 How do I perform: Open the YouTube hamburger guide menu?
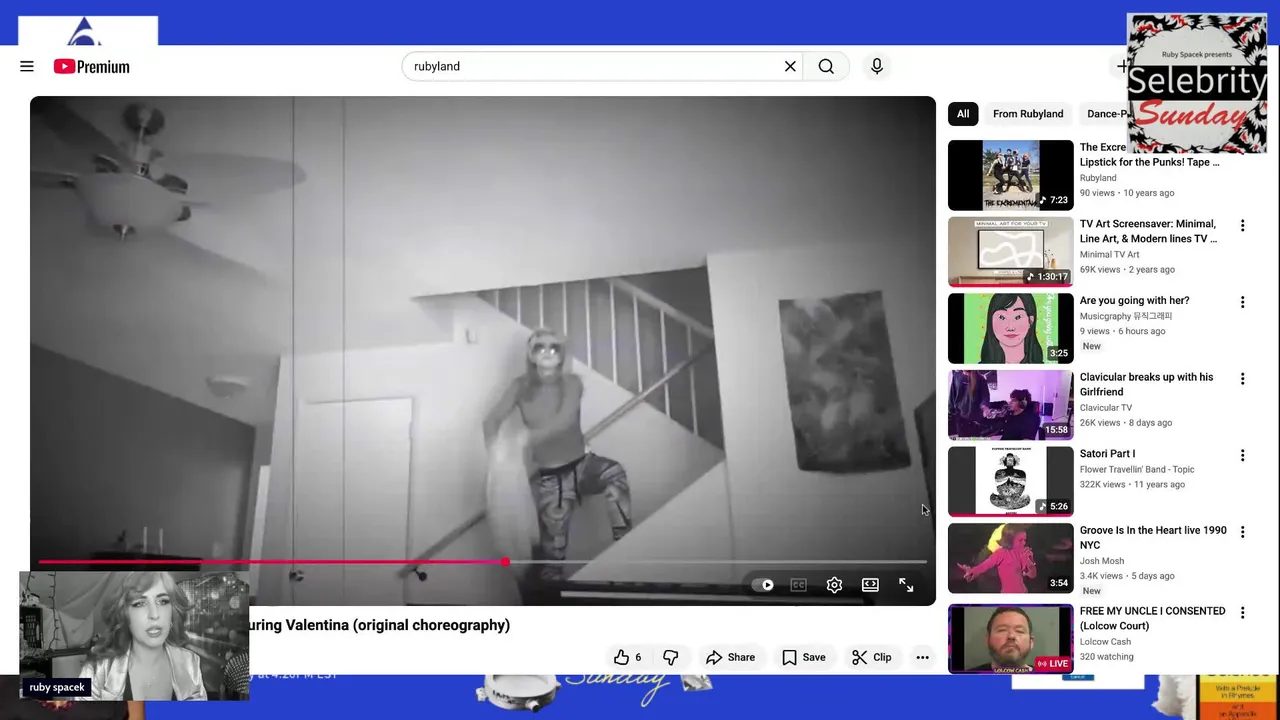27,66
